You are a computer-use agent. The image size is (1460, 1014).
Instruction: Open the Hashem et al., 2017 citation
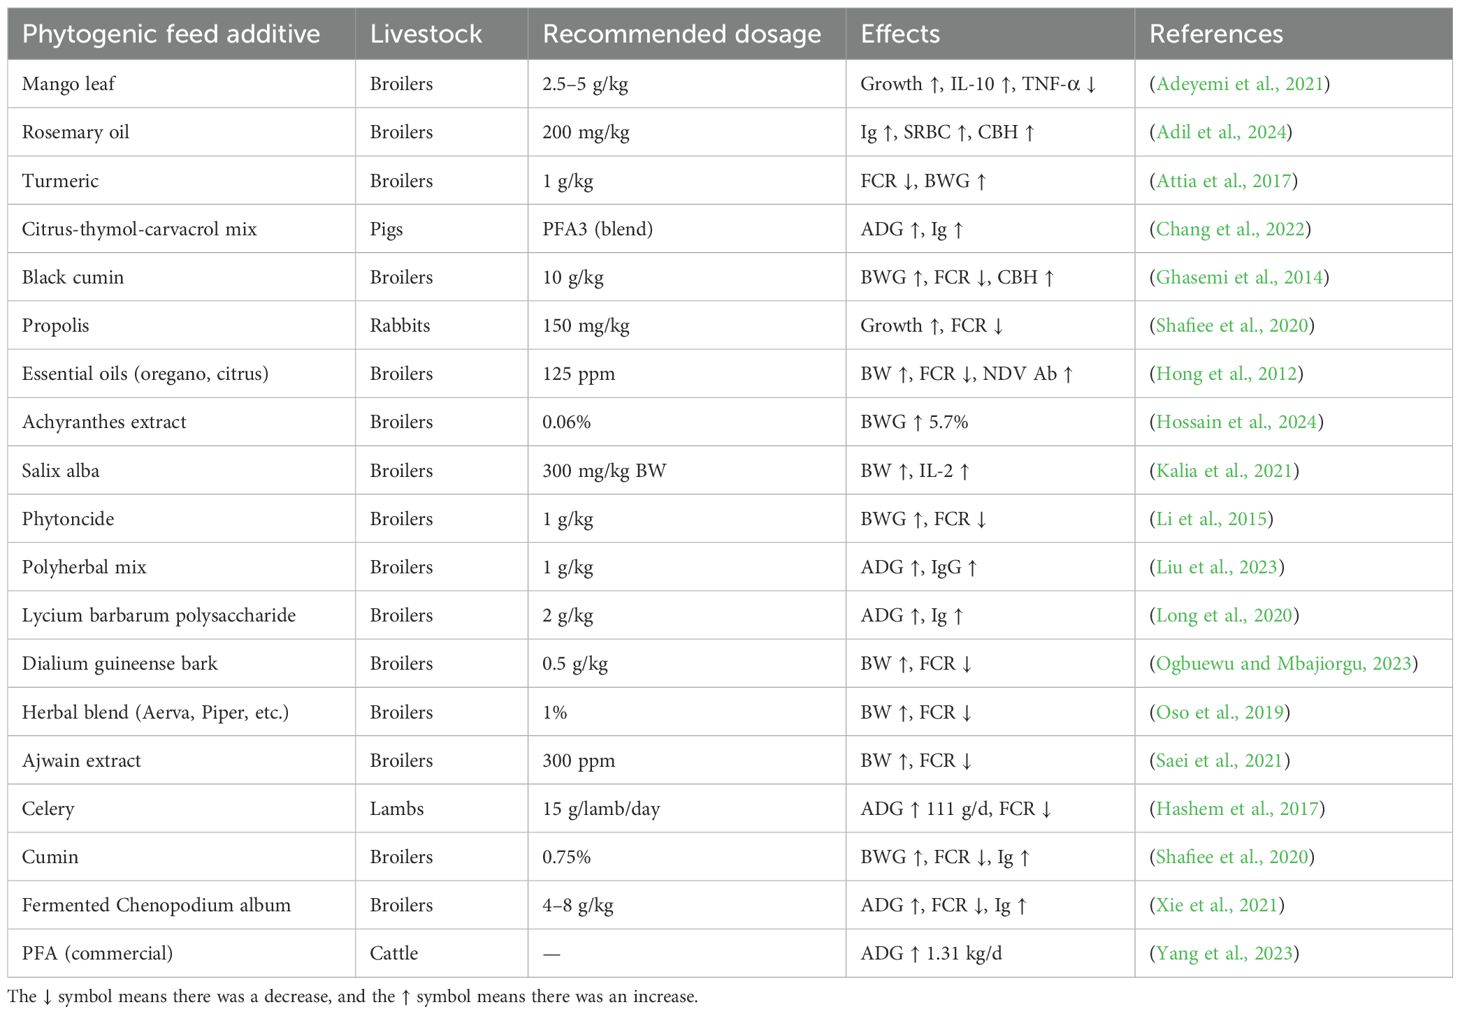tap(1236, 808)
